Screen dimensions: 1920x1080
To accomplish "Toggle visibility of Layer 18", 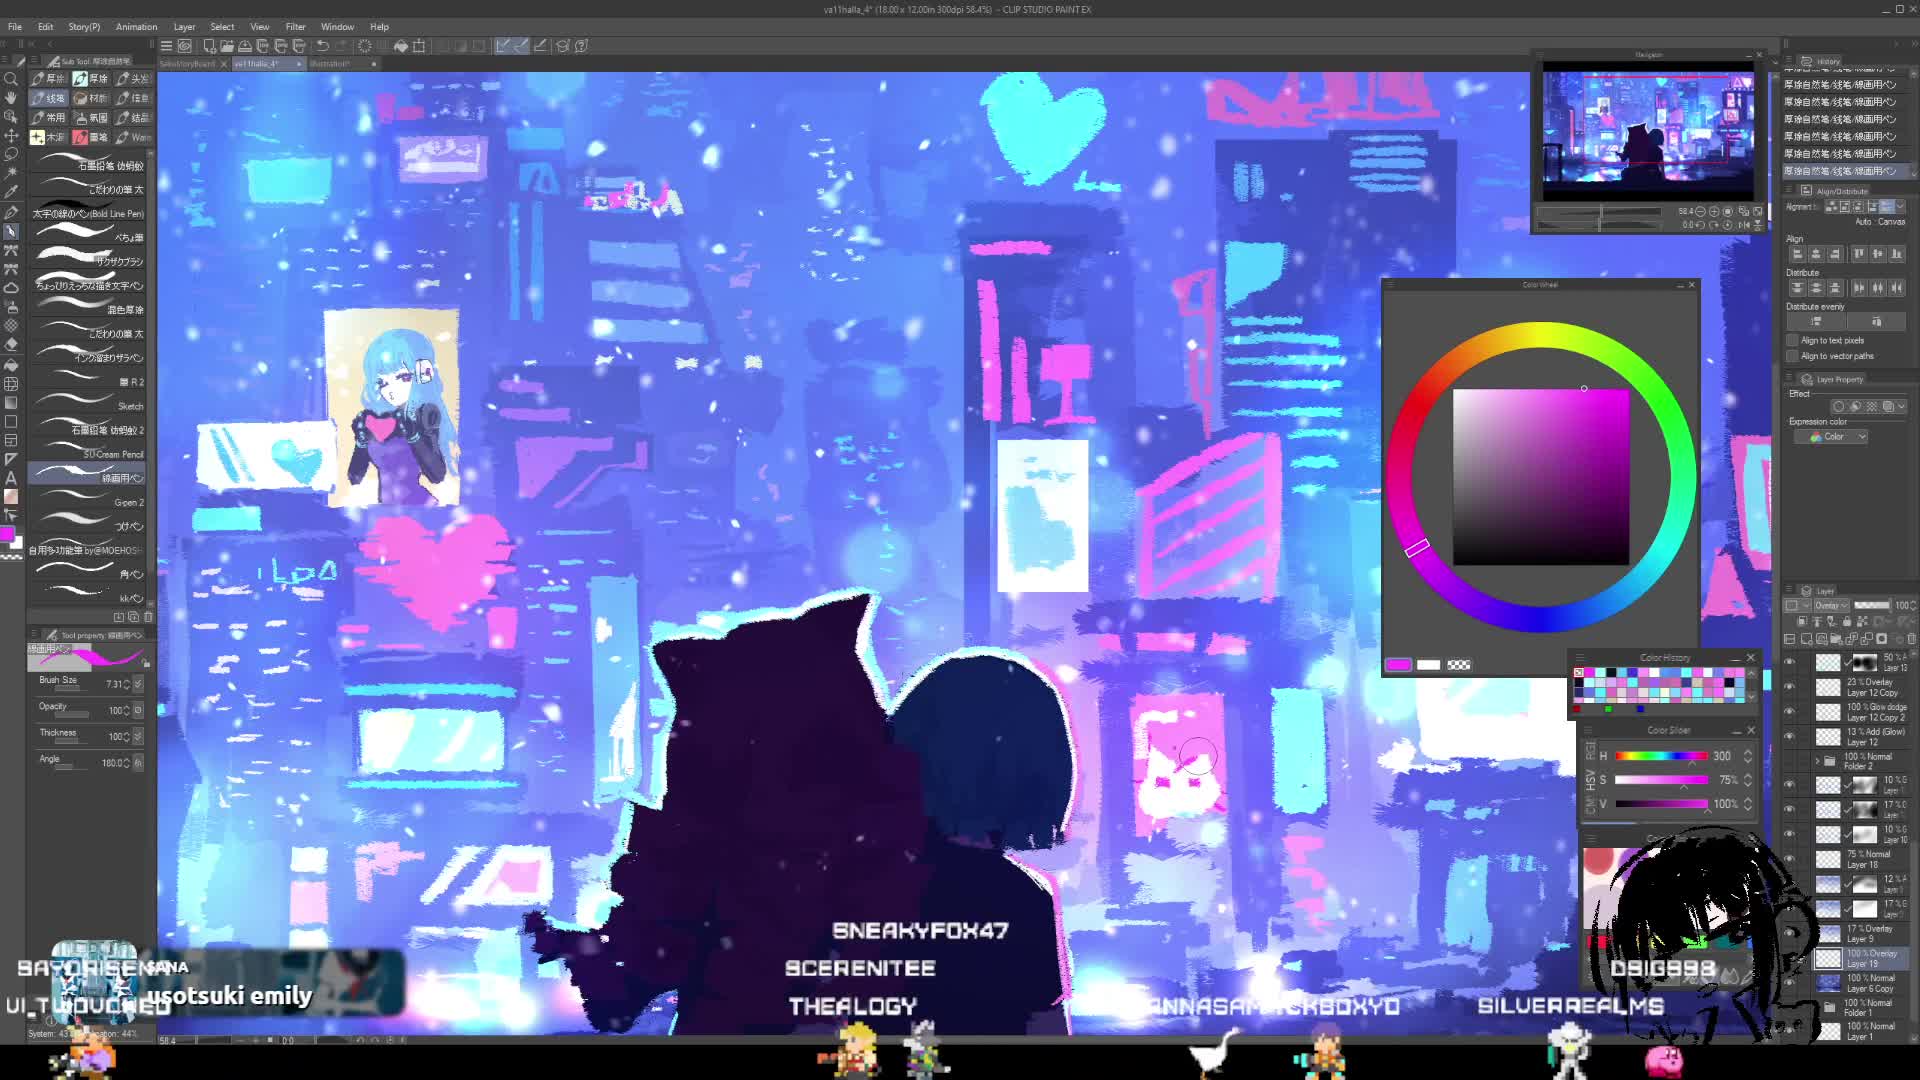I will [x=1790, y=859].
